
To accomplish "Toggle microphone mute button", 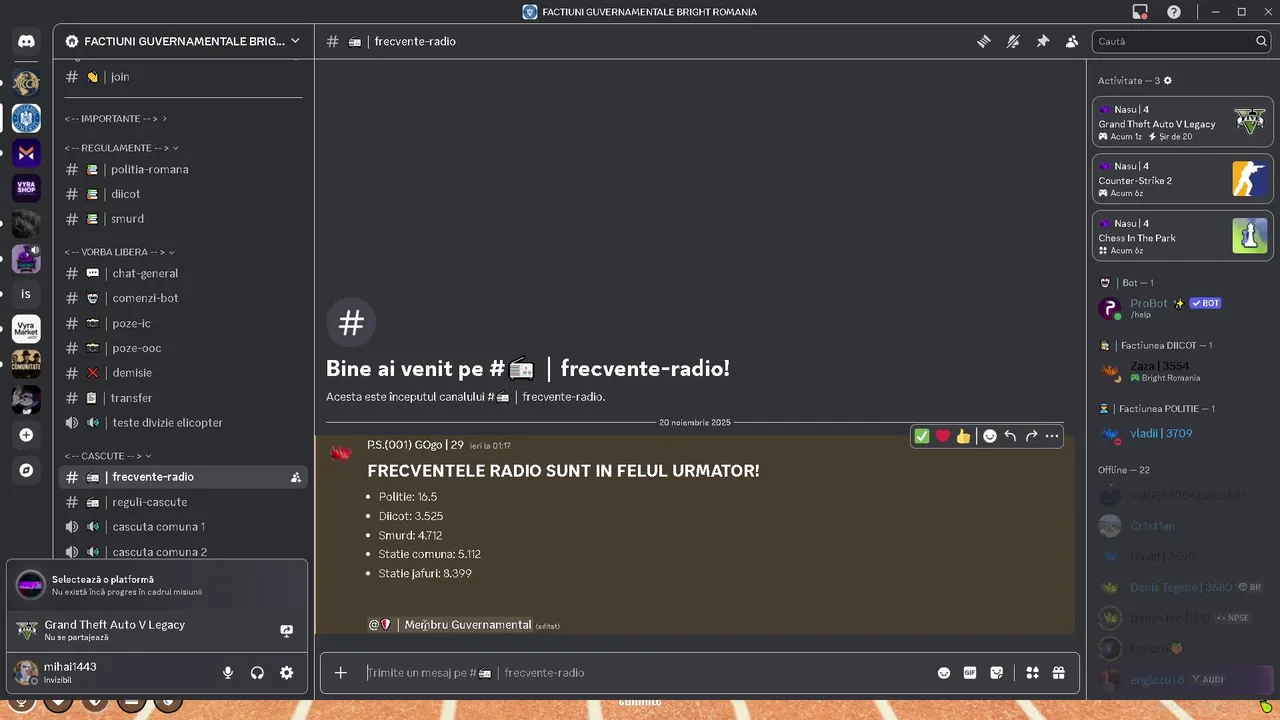I will [228, 673].
